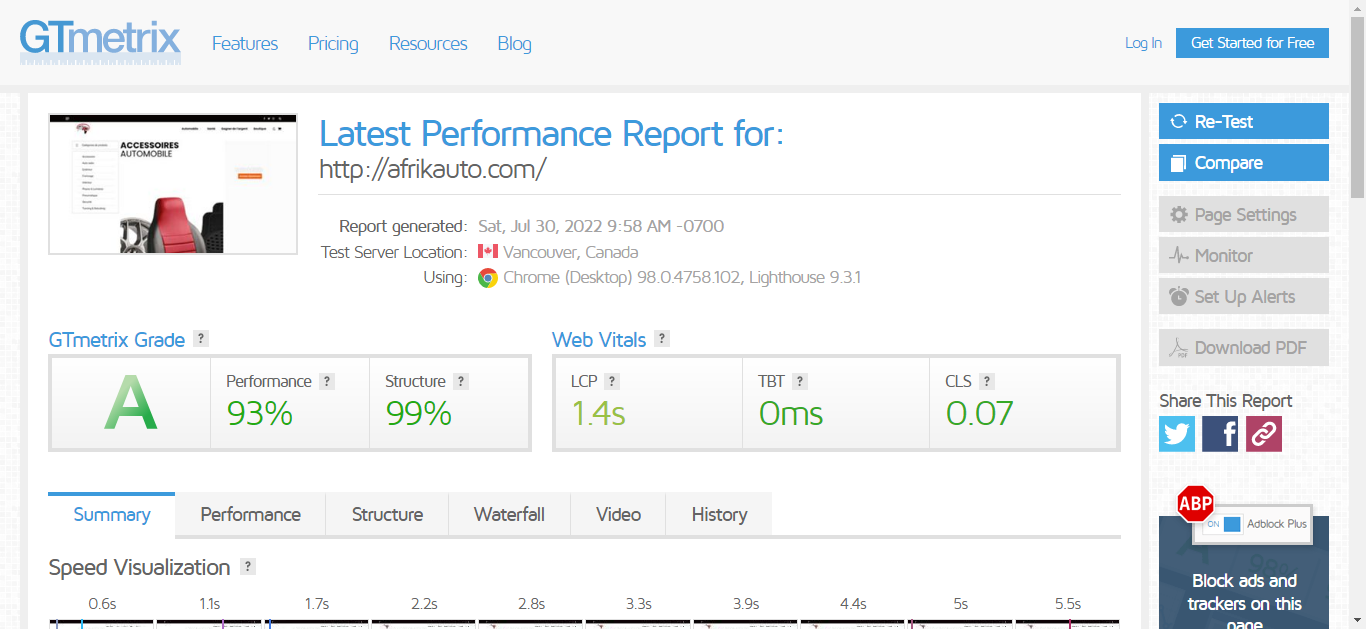Select the Summary tab
Viewport: 1366px width, 629px height.
pyautogui.click(x=112, y=514)
